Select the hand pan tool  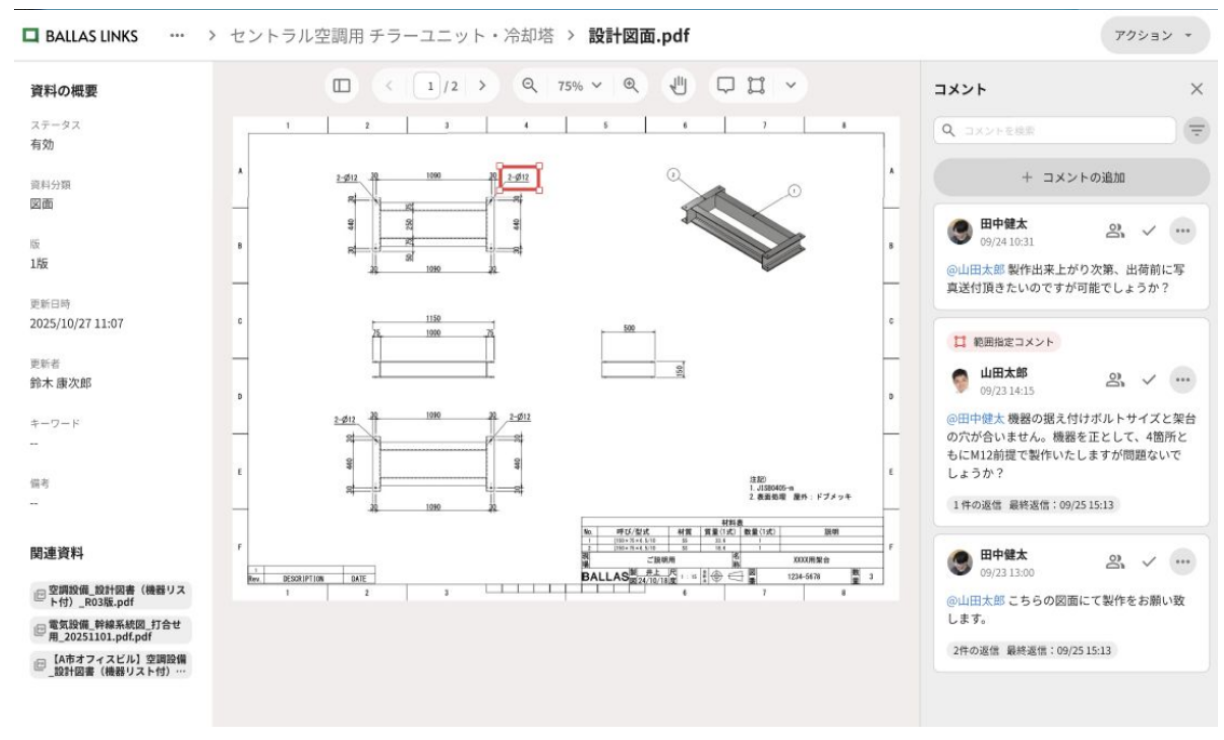681,87
